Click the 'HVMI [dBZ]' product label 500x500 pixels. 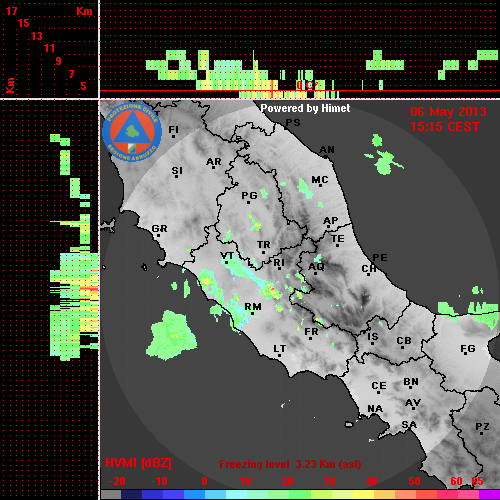pyautogui.click(x=138, y=463)
